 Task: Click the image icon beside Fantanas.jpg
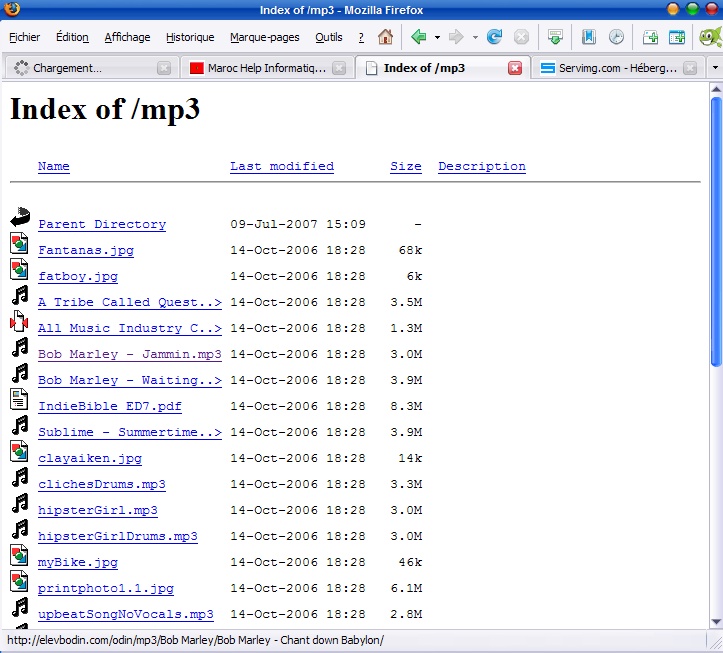19,243
